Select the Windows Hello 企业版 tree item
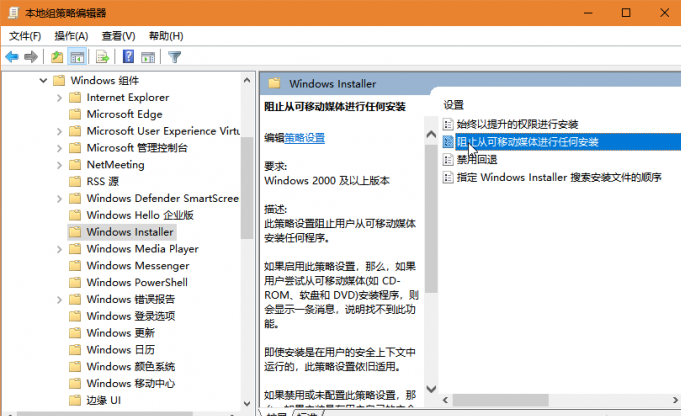Screen dimensions: 681x416 pyautogui.click(x=140, y=215)
